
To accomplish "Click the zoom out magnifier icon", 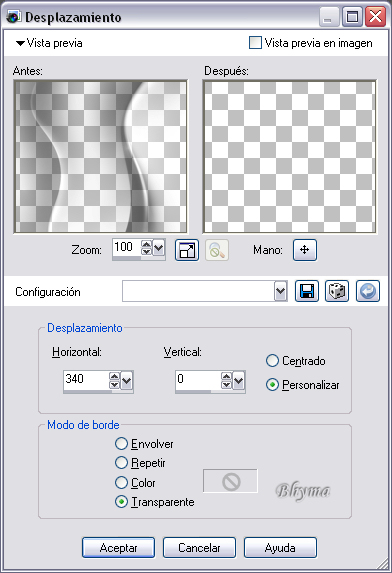I will [217, 250].
